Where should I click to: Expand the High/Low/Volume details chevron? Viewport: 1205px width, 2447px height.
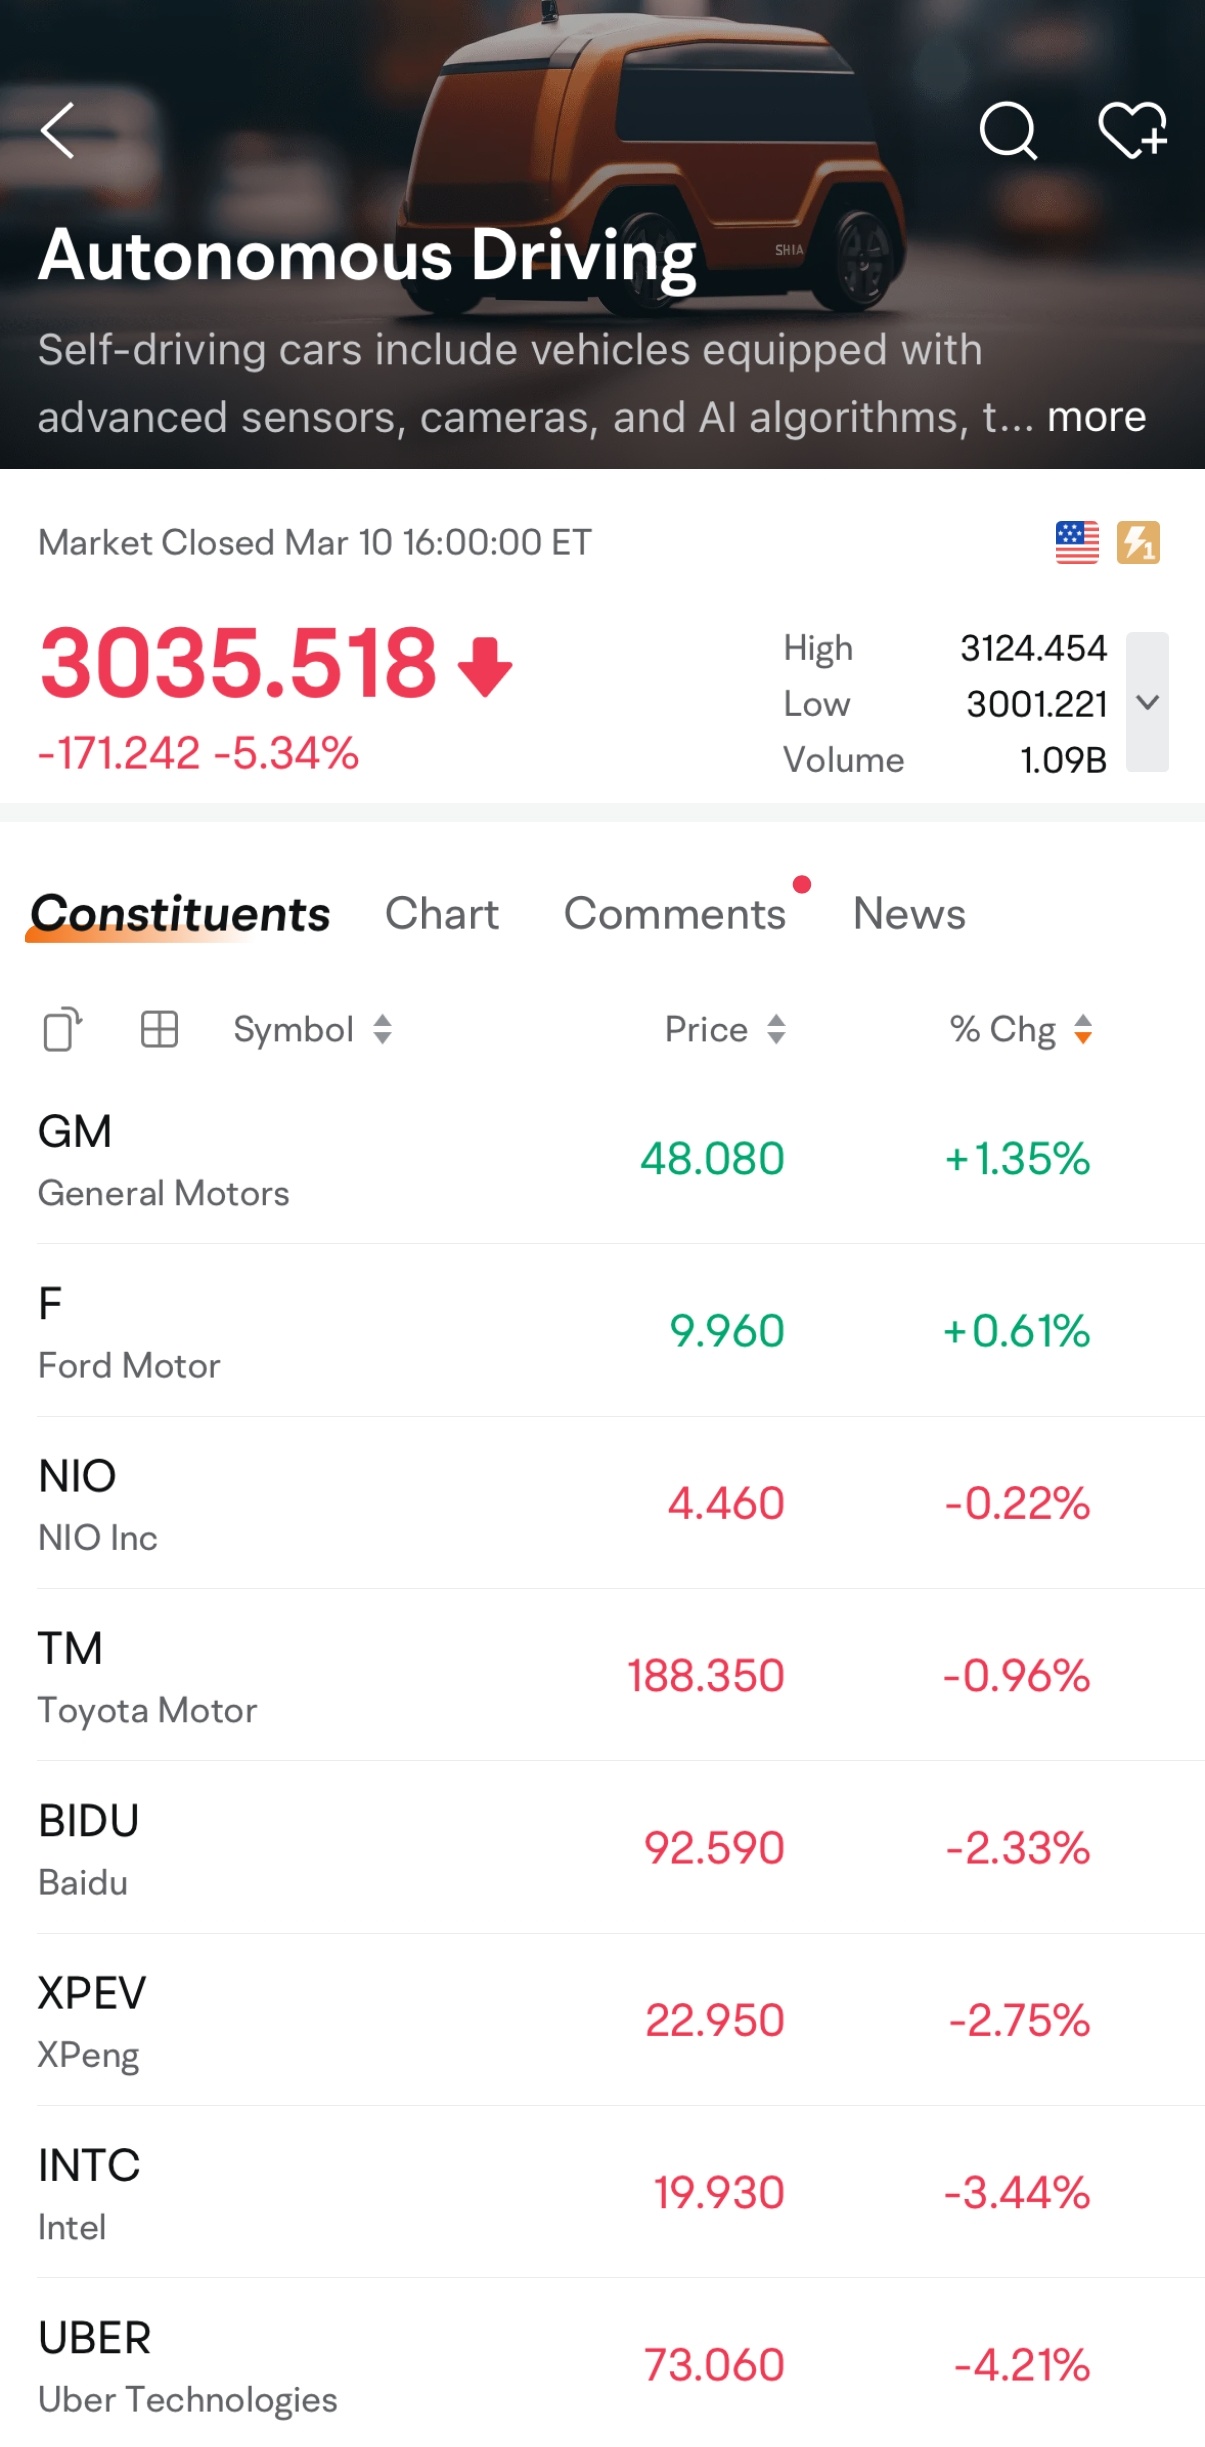(x=1147, y=702)
